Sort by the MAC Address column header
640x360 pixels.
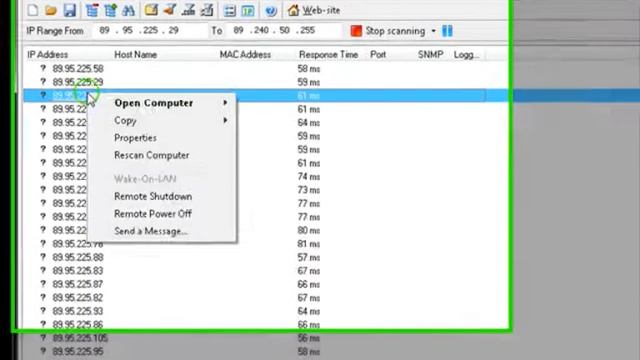click(245, 55)
